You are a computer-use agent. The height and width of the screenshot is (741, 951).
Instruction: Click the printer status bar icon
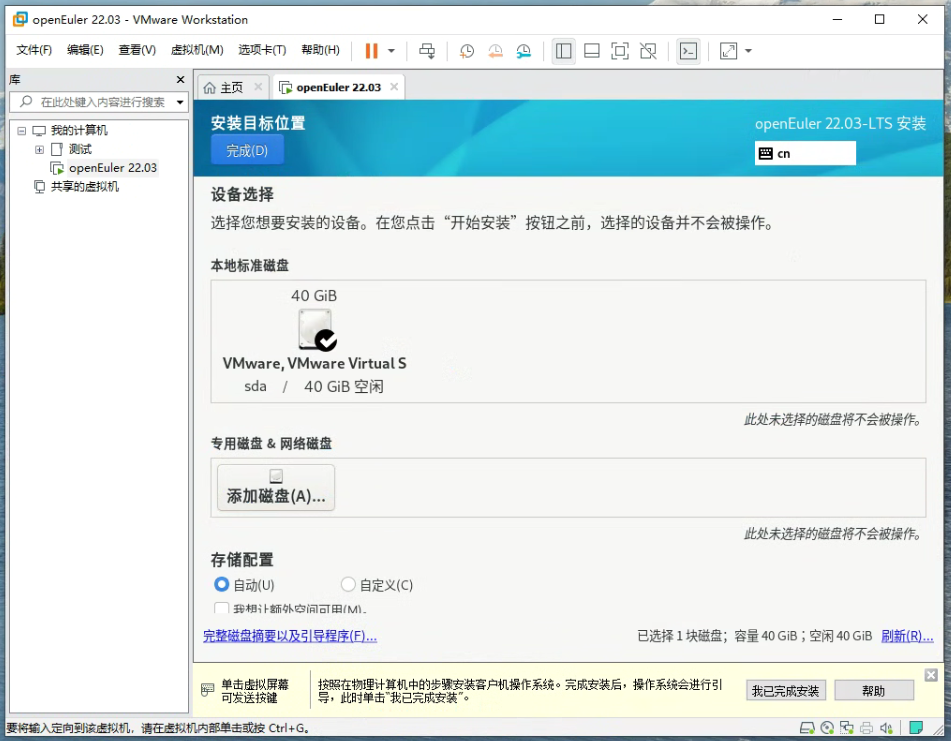point(866,728)
